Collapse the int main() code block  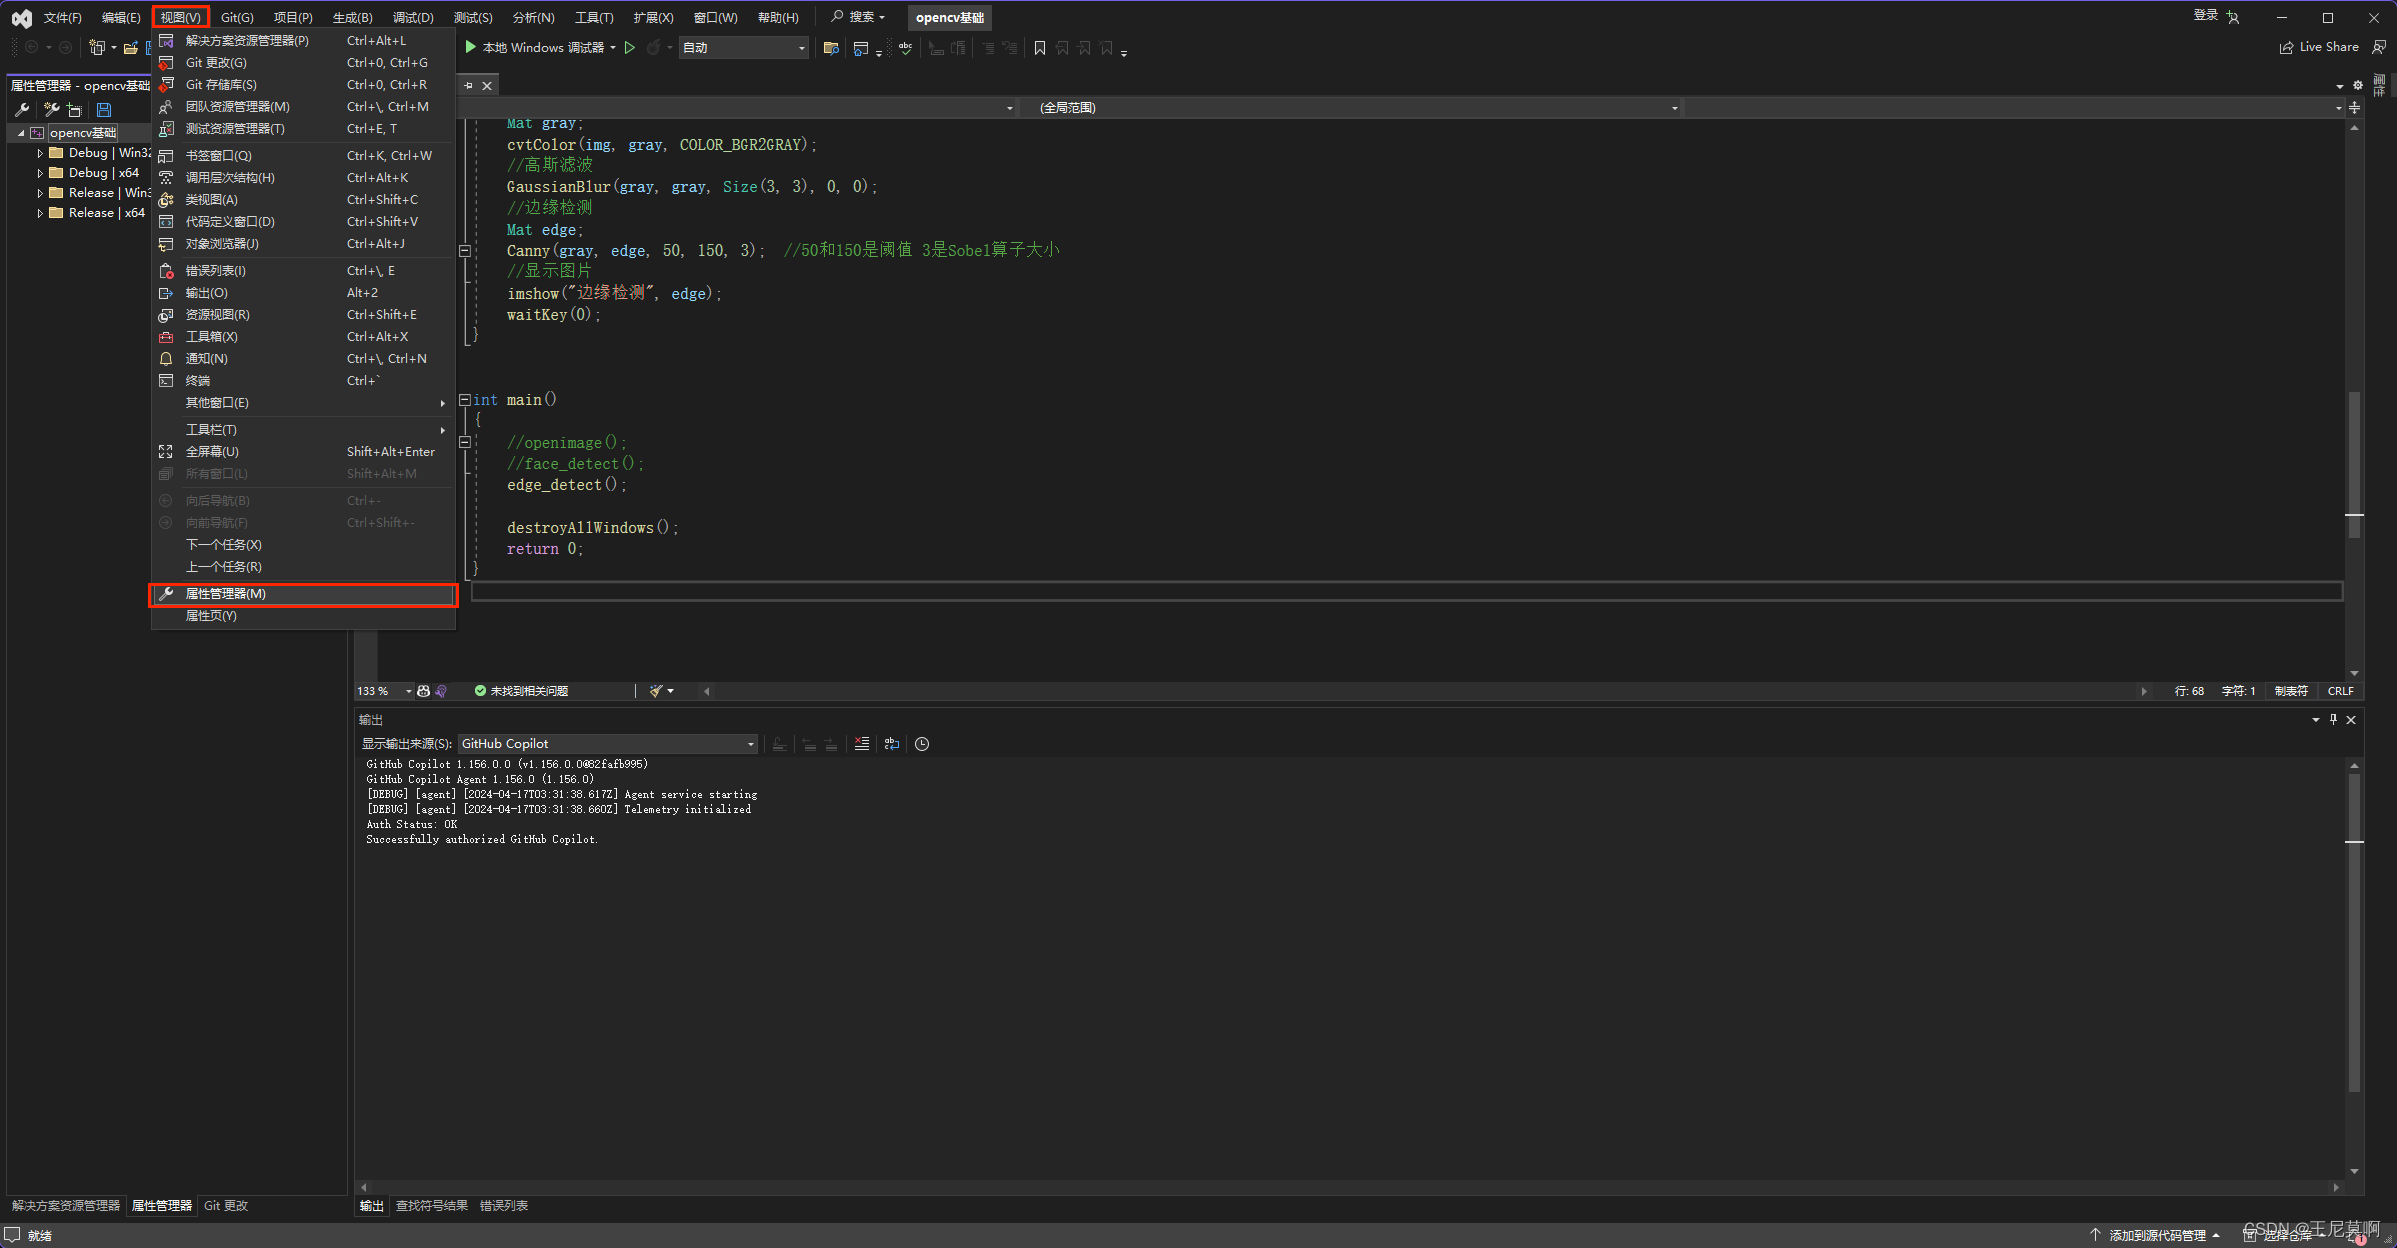[465, 400]
